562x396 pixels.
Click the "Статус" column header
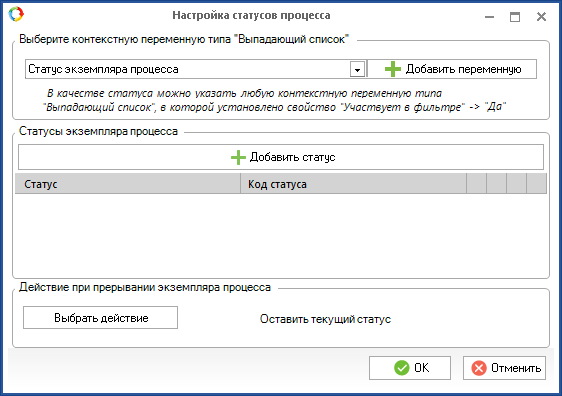[x=128, y=184]
